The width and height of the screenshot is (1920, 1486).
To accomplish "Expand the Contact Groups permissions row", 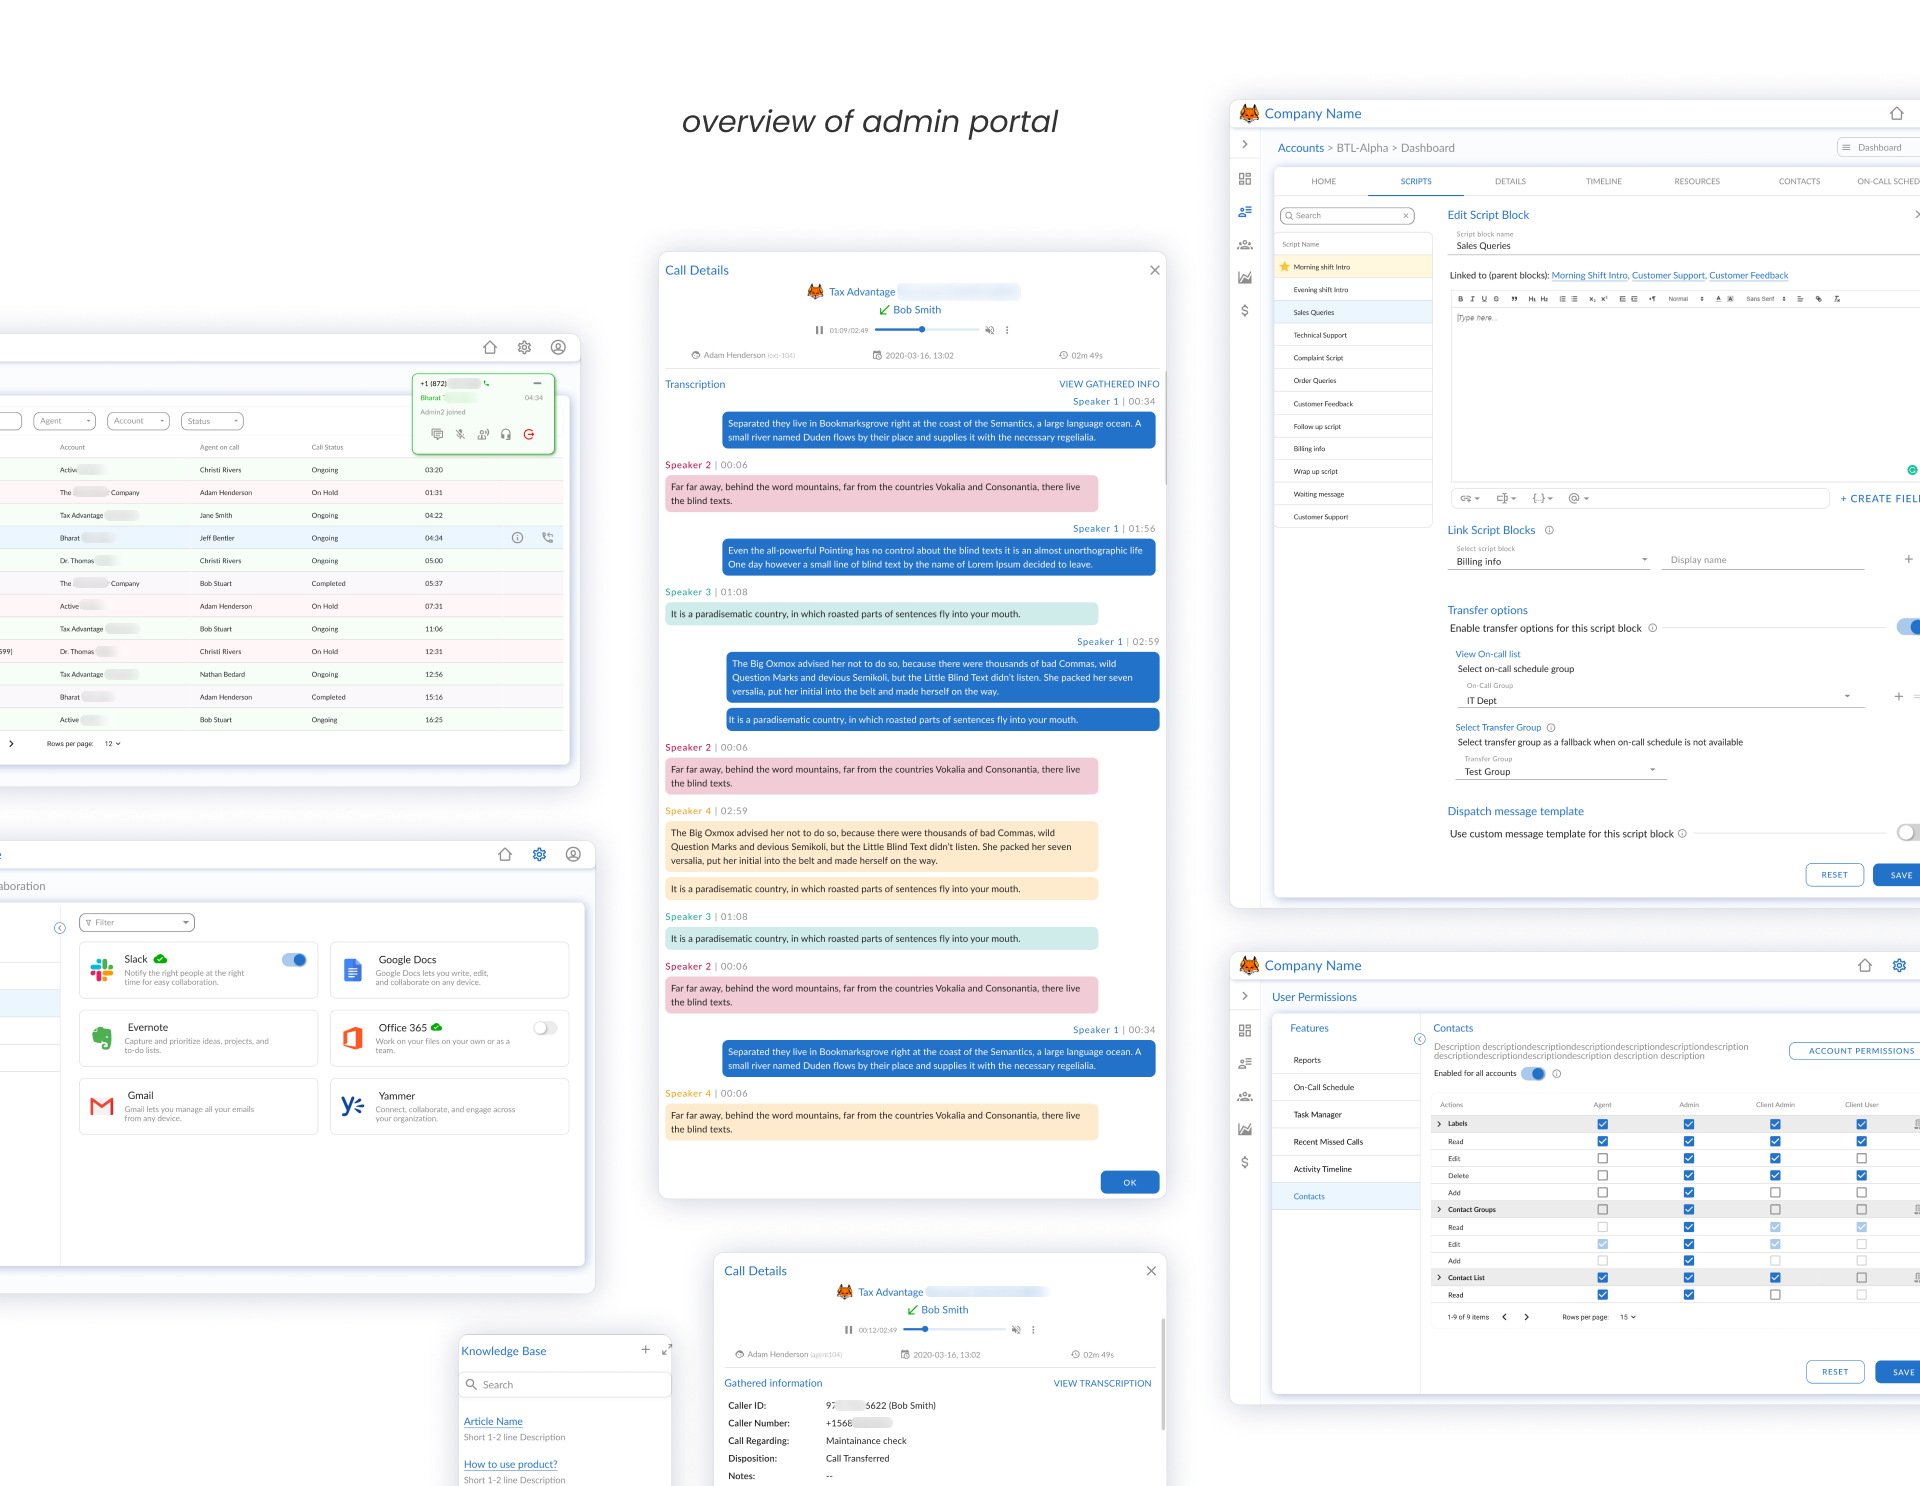I will (1439, 1210).
